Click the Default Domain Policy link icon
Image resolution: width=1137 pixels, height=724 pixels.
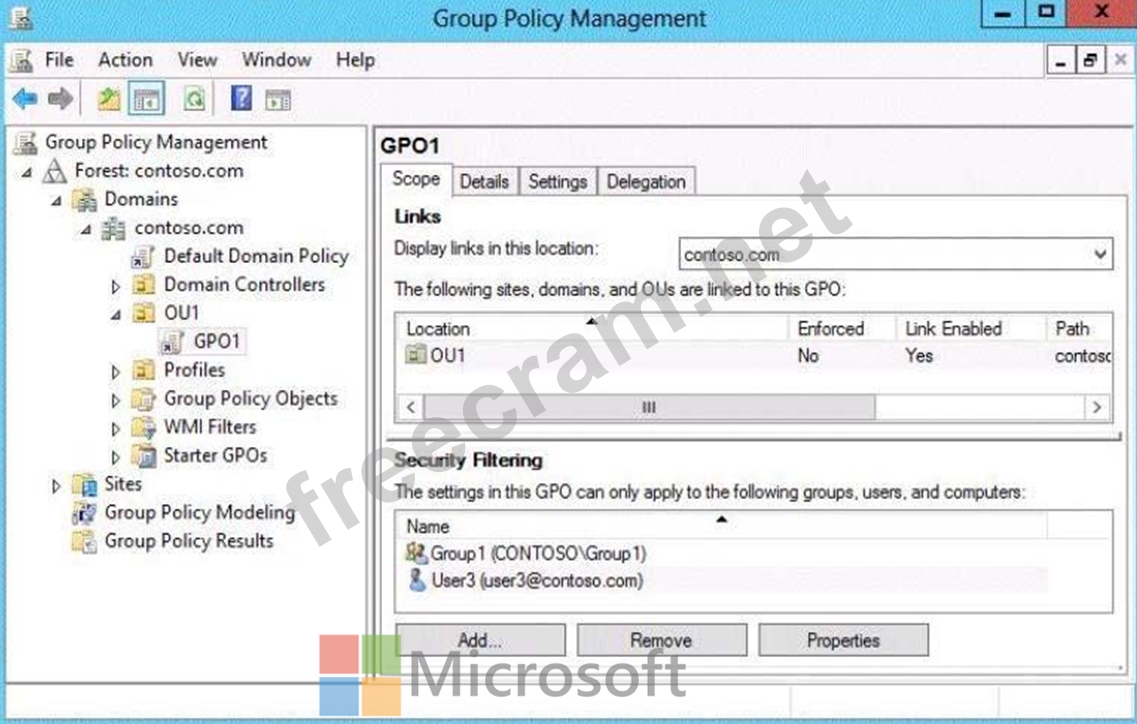(143, 257)
